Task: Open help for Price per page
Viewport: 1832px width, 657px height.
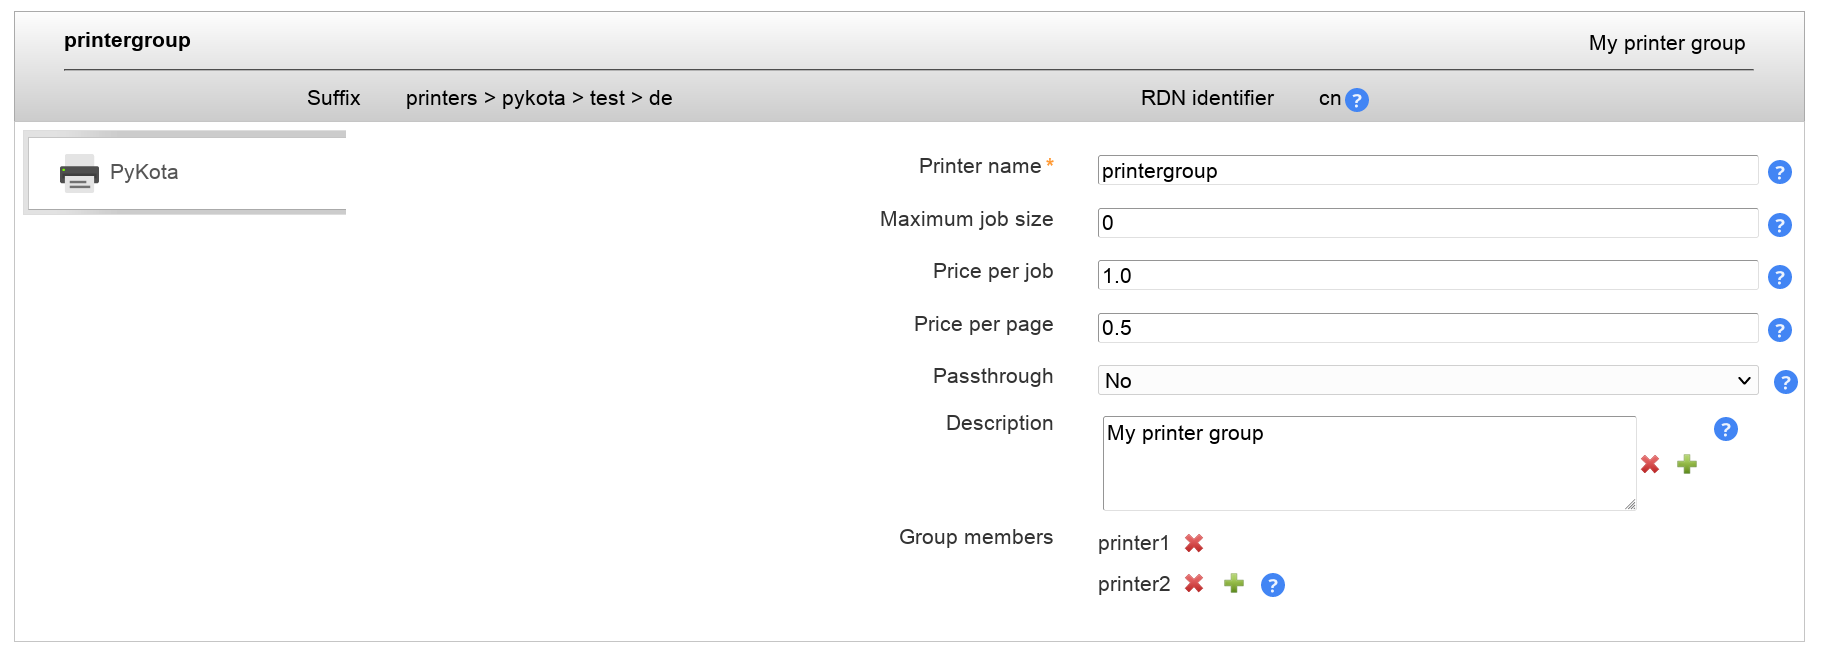Action: (1779, 330)
